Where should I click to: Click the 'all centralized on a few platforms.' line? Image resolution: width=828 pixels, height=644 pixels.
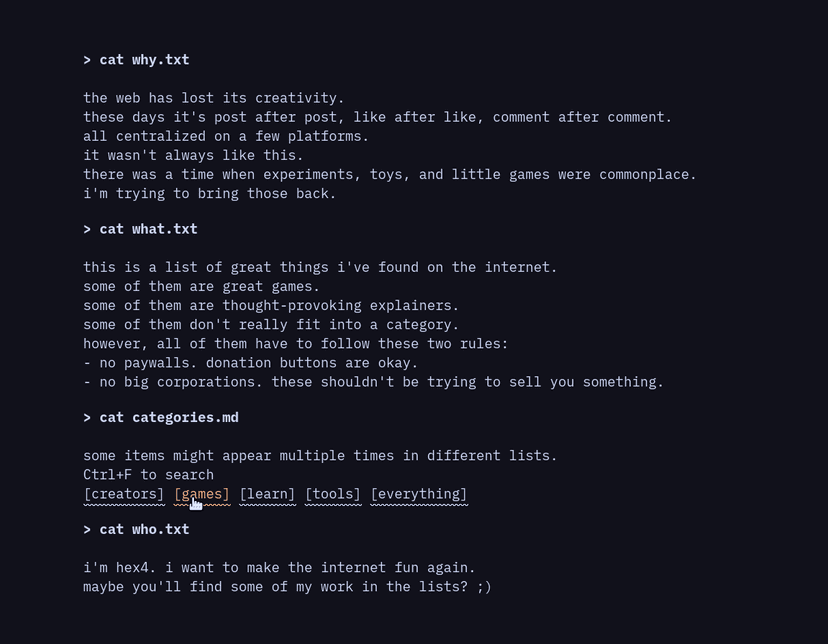[x=226, y=136]
